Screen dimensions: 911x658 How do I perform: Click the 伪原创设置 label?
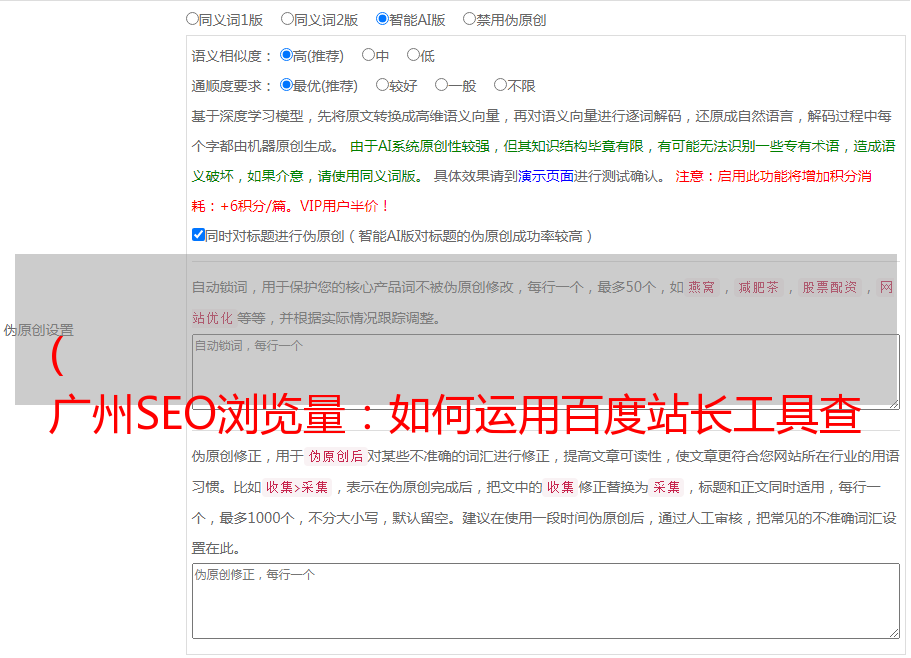point(38,330)
